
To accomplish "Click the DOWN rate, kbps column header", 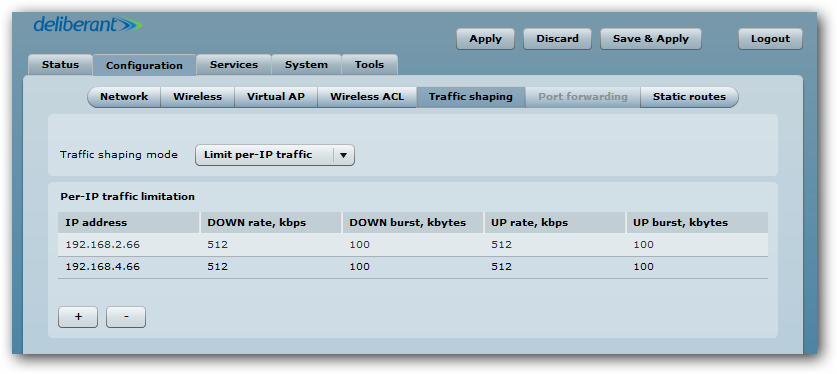I will pos(271,222).
